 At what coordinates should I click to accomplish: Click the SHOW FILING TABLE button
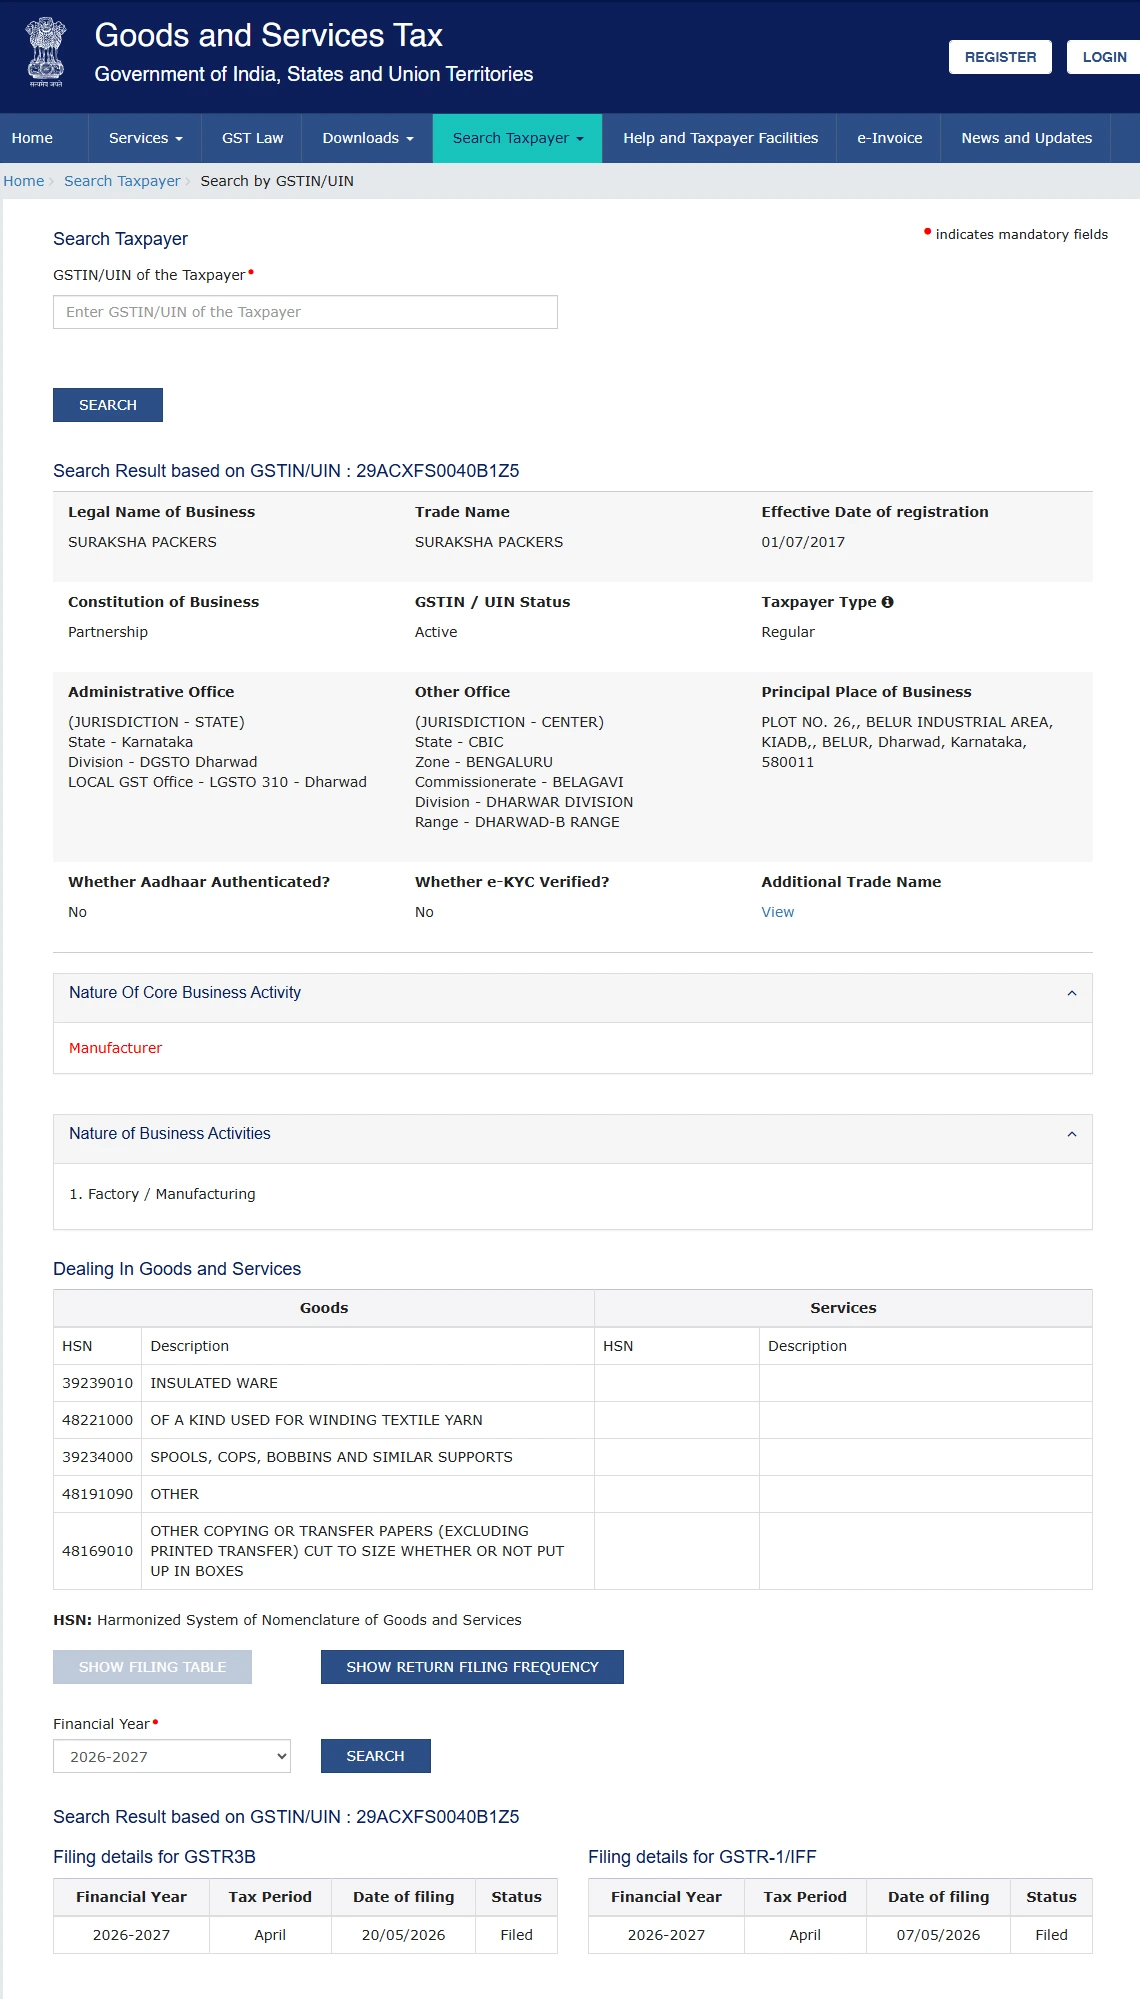(x=152, y=1667)
